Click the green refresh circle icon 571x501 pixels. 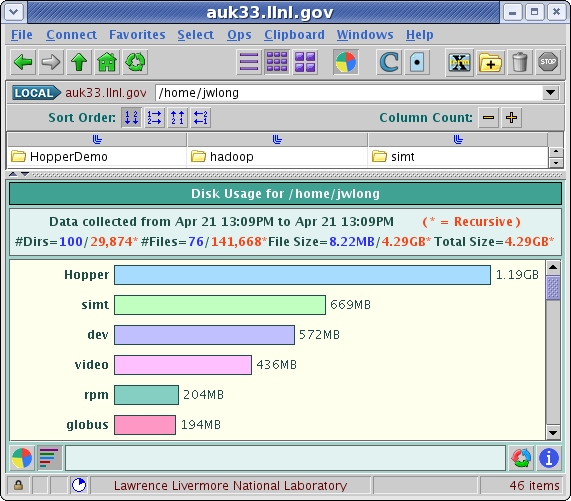[x=135, y=62]
